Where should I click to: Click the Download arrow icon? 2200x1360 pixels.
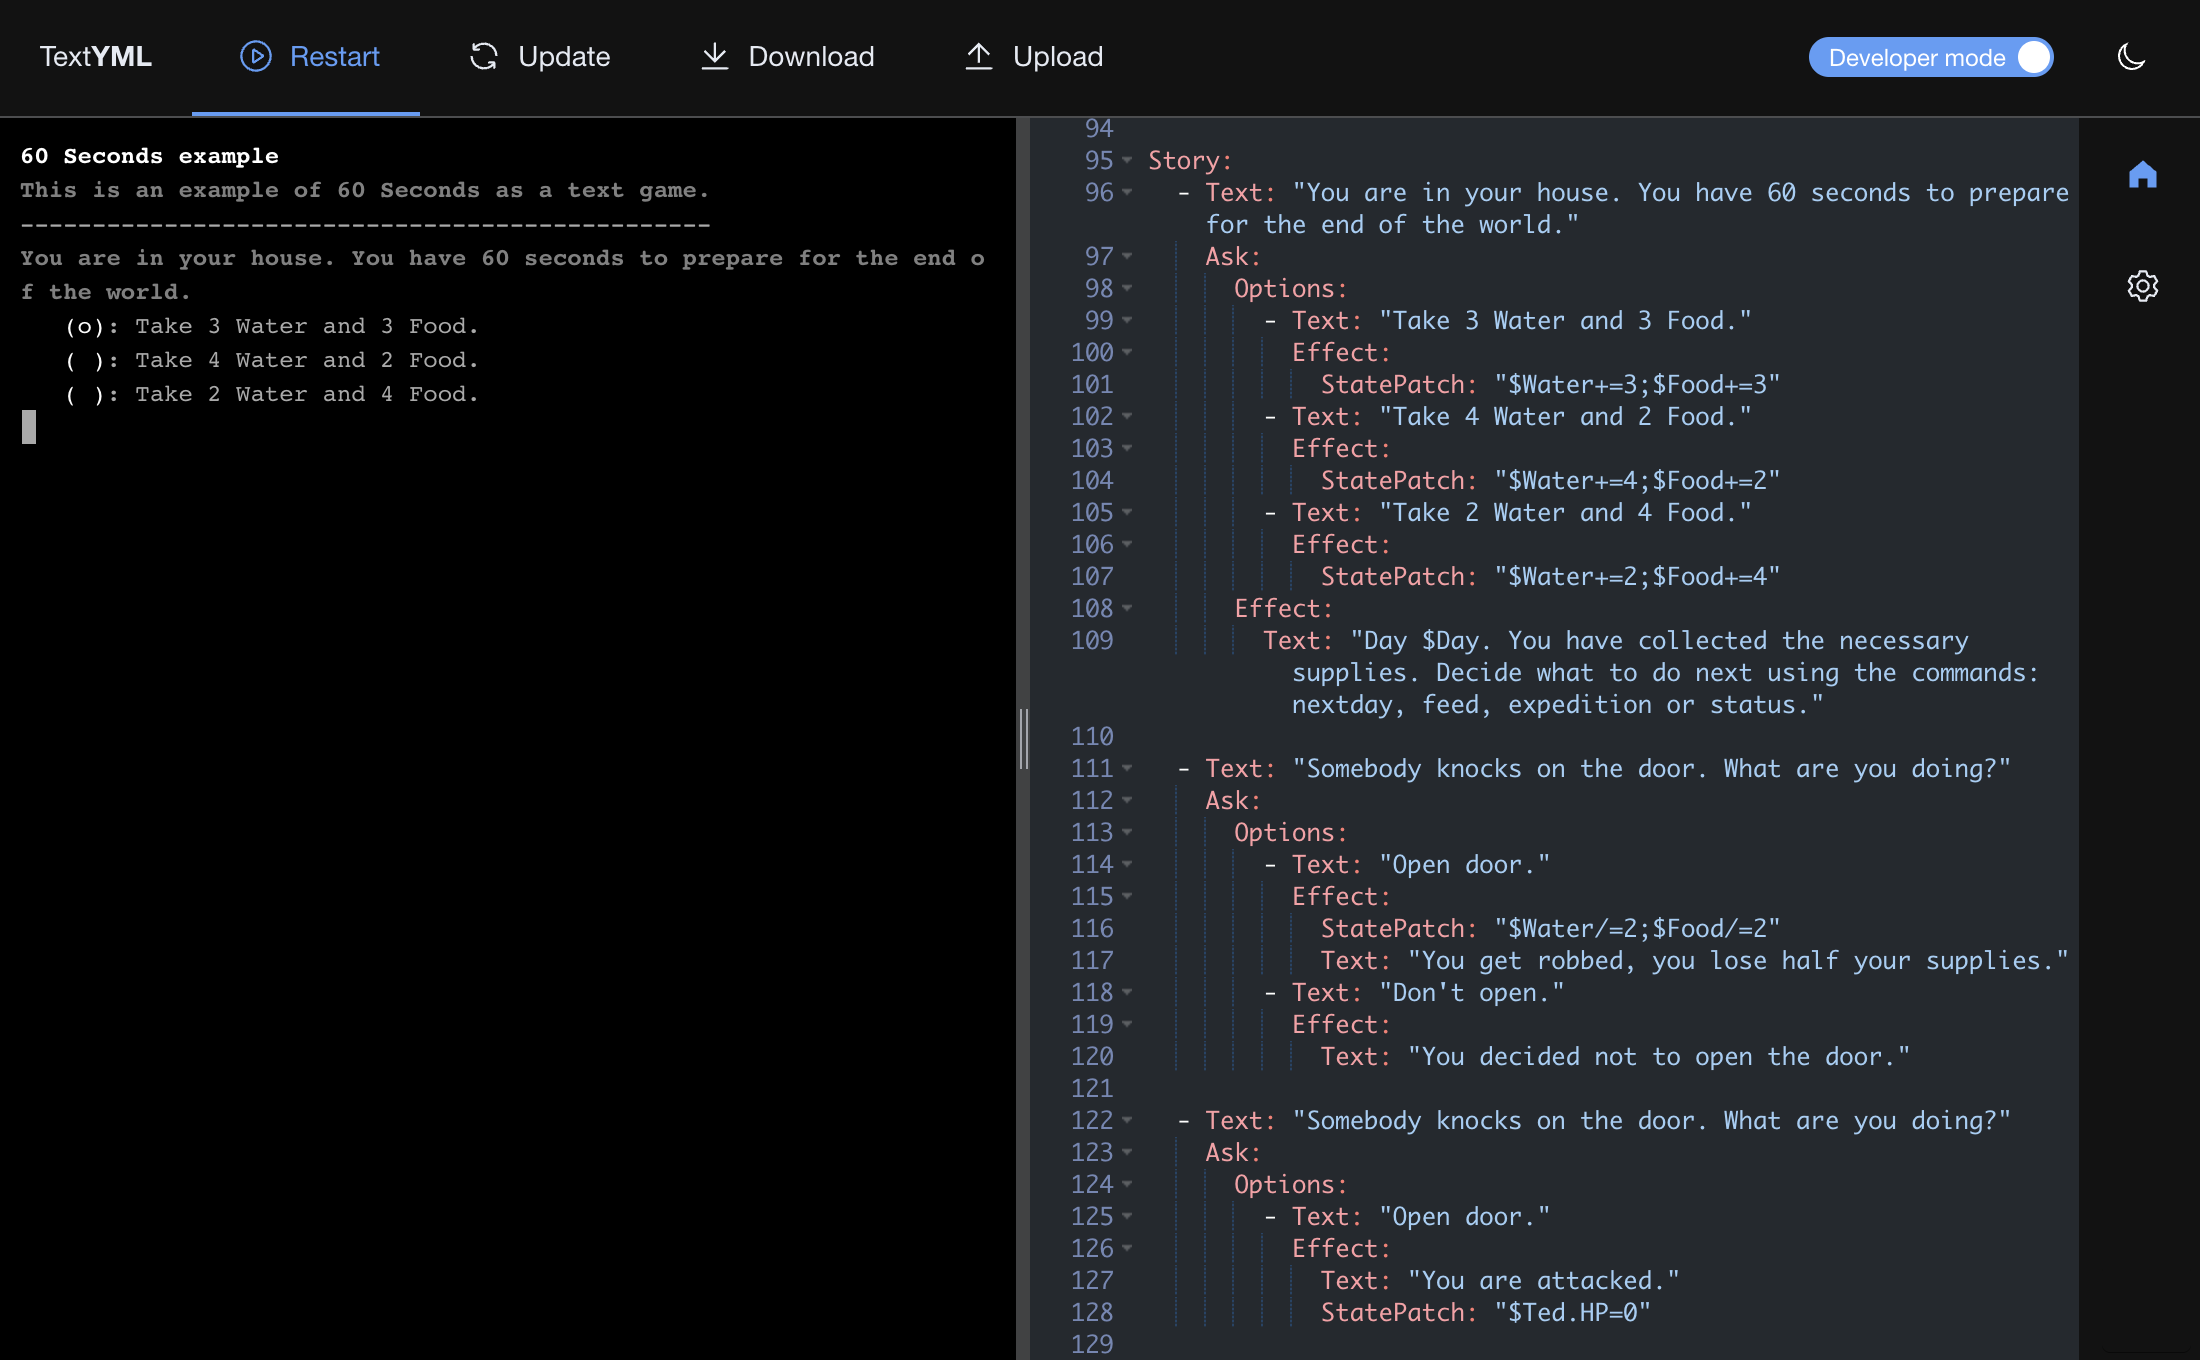pyautogui.click(x=714, y=57)
